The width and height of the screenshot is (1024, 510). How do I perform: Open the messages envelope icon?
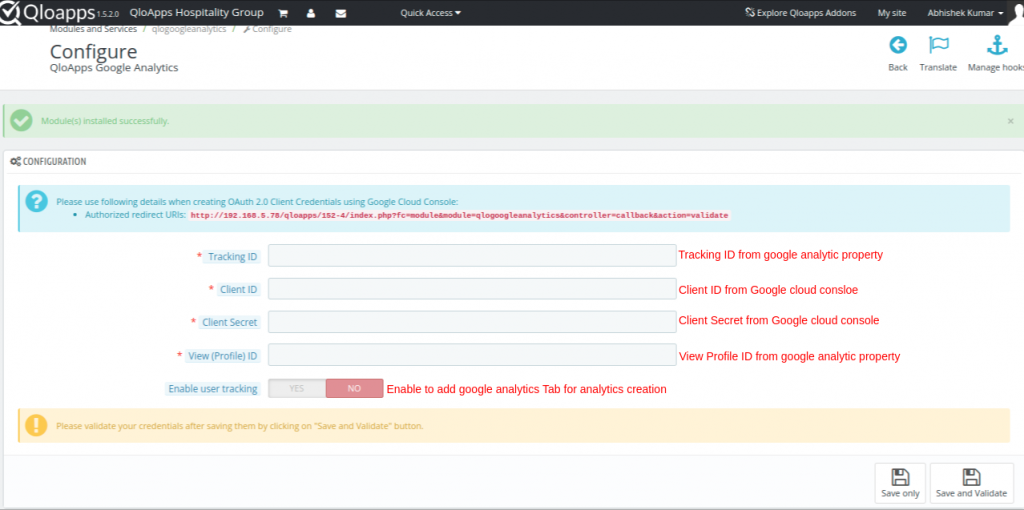point(340,13)
